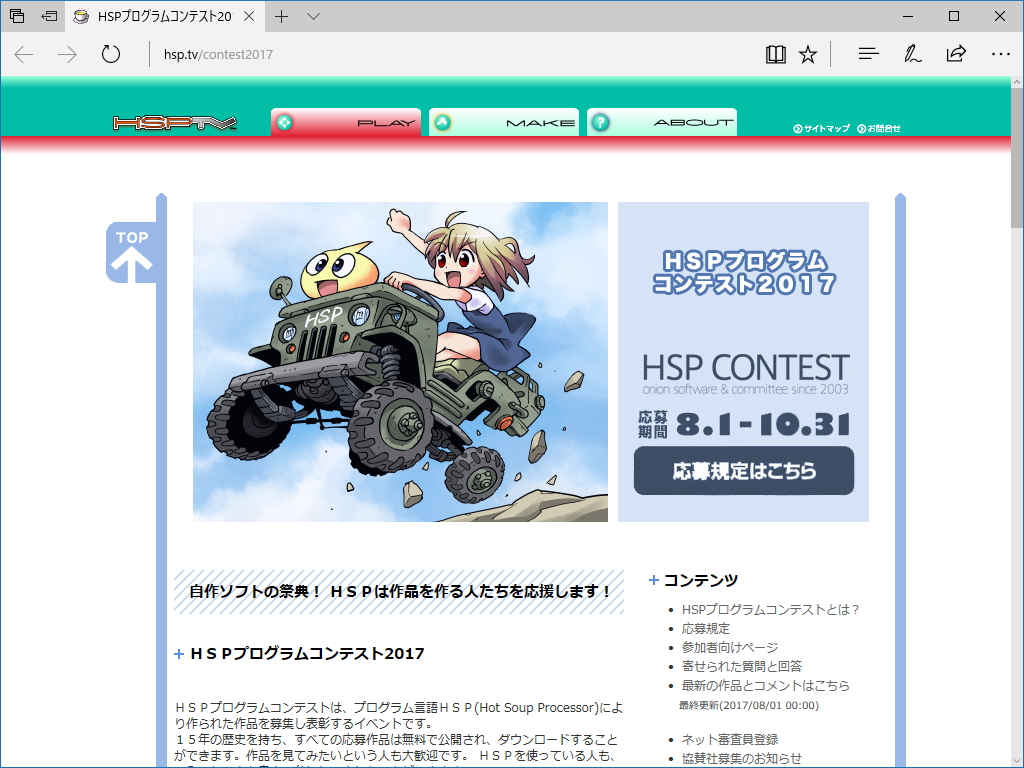Open Edge settings with the ellipsis icon

click(1001, 55)
